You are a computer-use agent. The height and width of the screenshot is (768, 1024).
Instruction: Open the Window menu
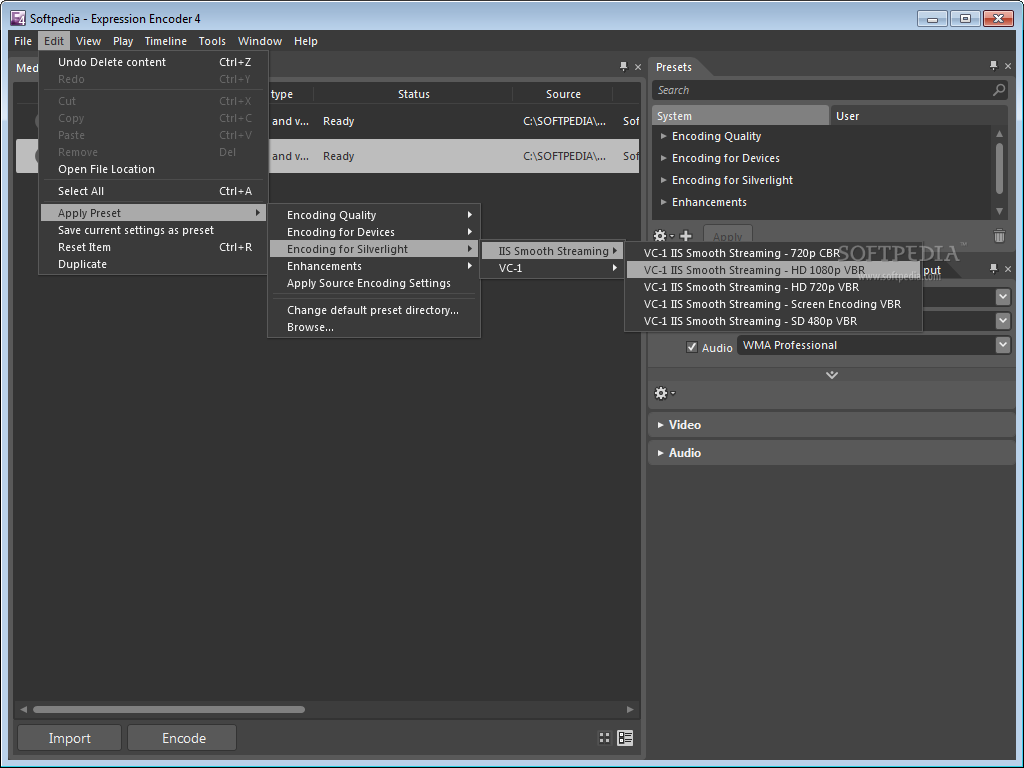tap(260, 40)
